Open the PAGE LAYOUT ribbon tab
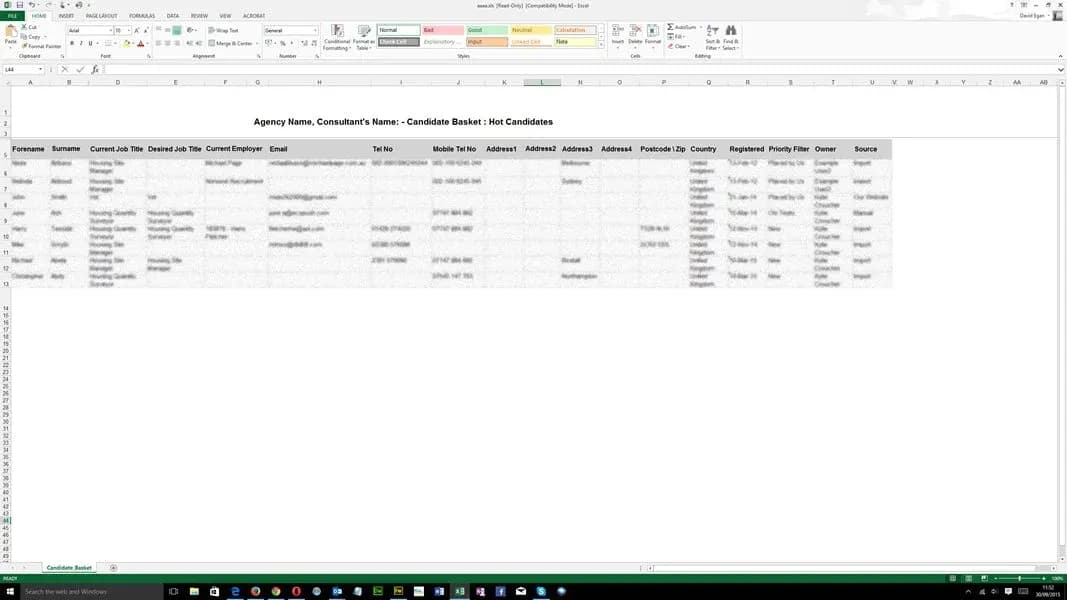Viewport: 1067px width, 600px height. [101, 16]
